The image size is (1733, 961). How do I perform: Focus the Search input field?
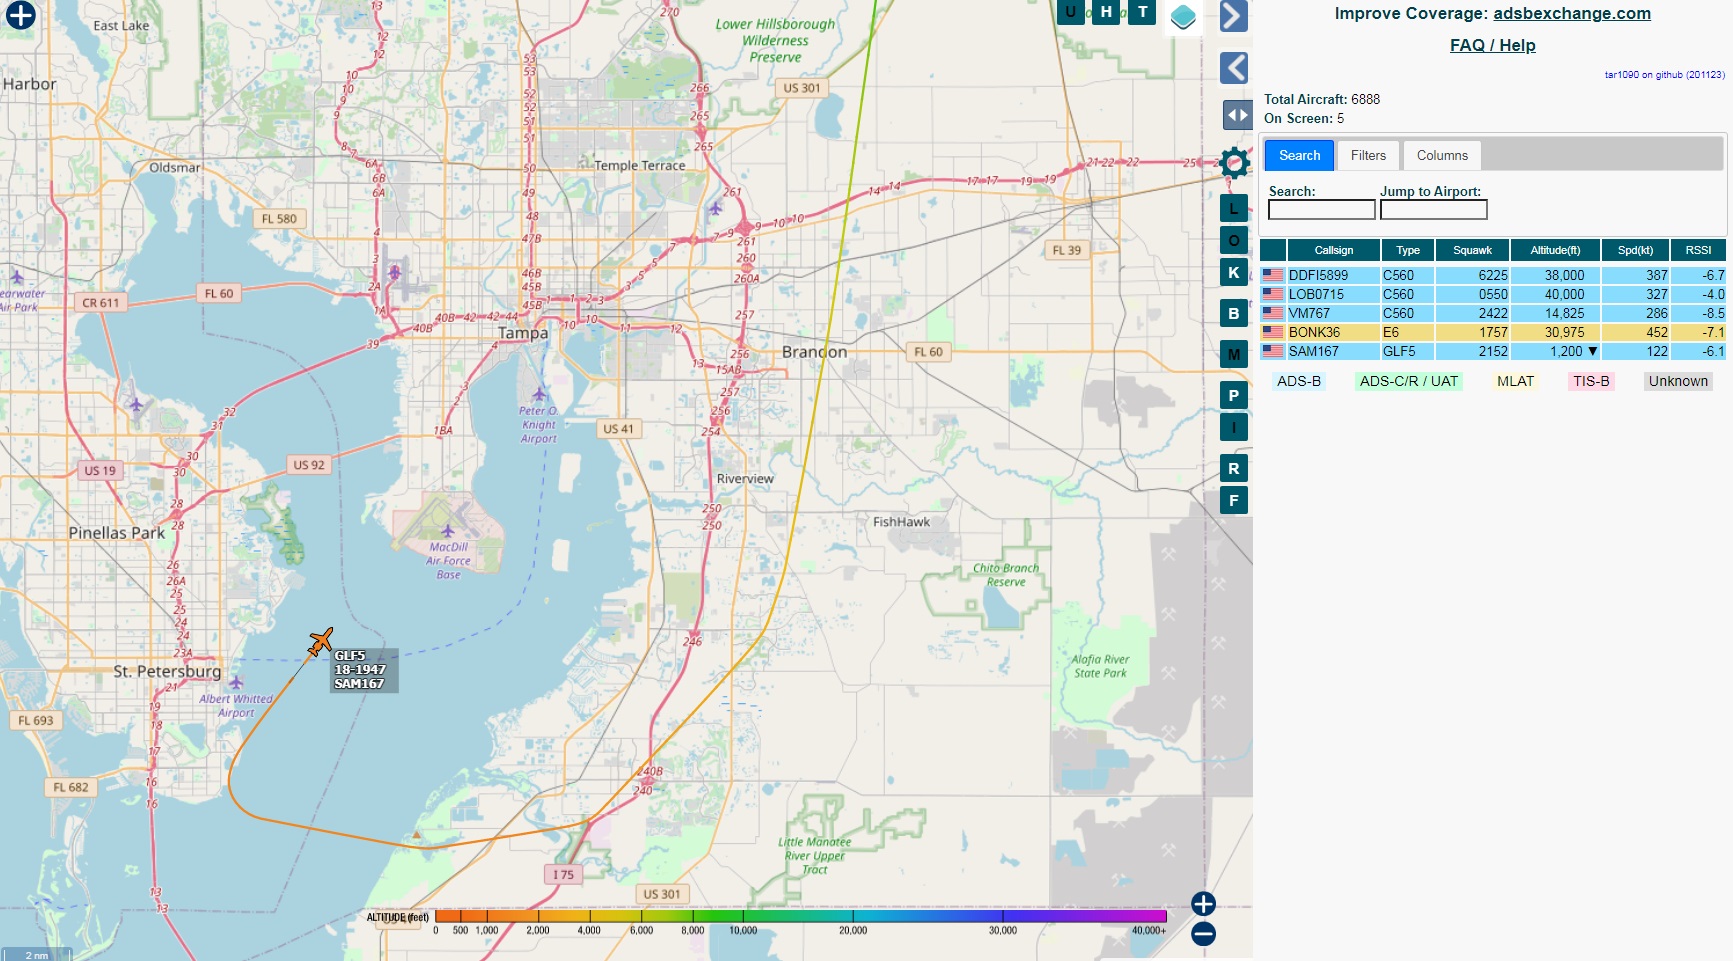pos(1321,209)
